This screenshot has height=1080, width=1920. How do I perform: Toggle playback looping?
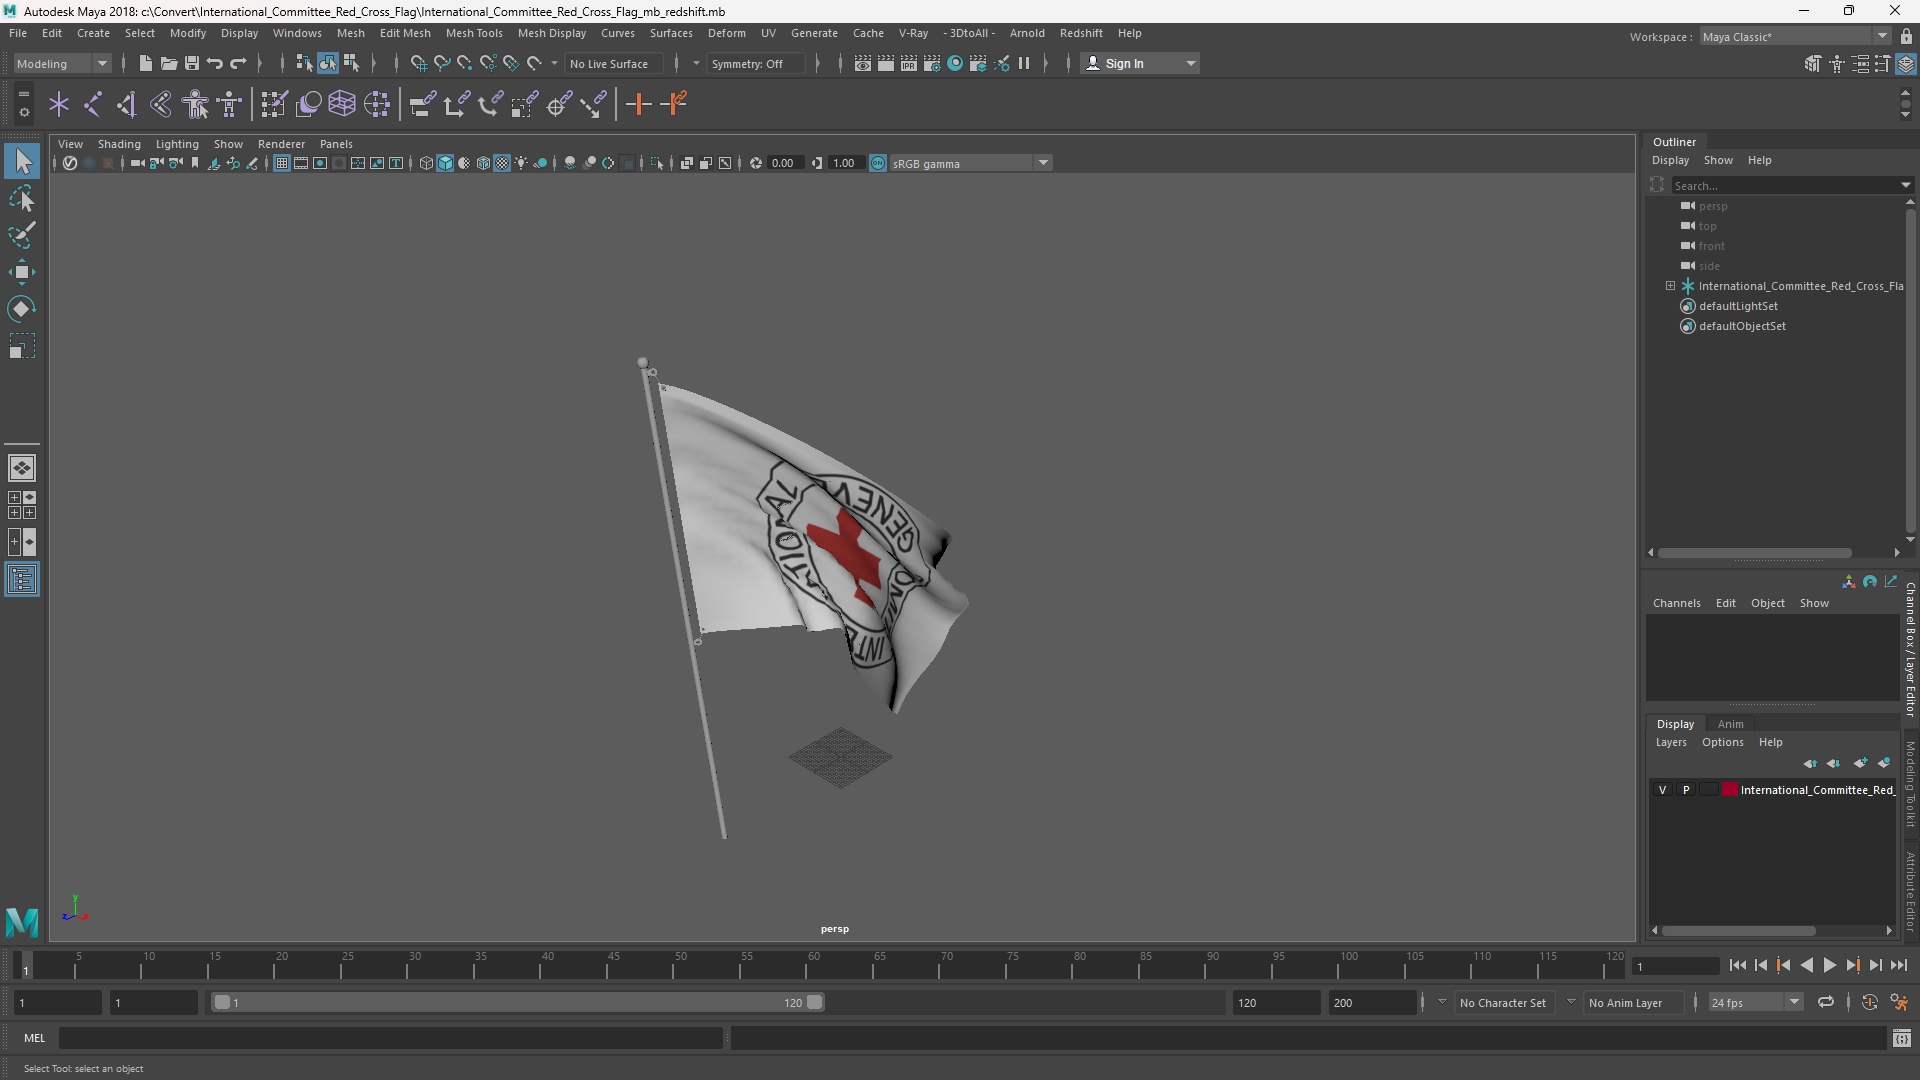pyautogui.click(x=1826, y=1002)
